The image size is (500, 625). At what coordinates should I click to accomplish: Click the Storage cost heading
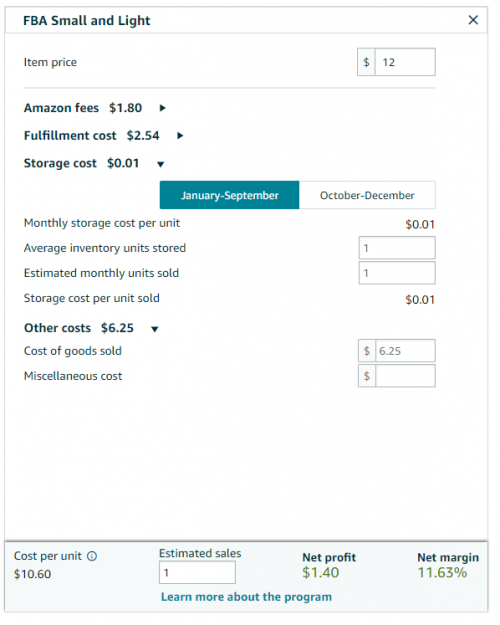(60, 163)
